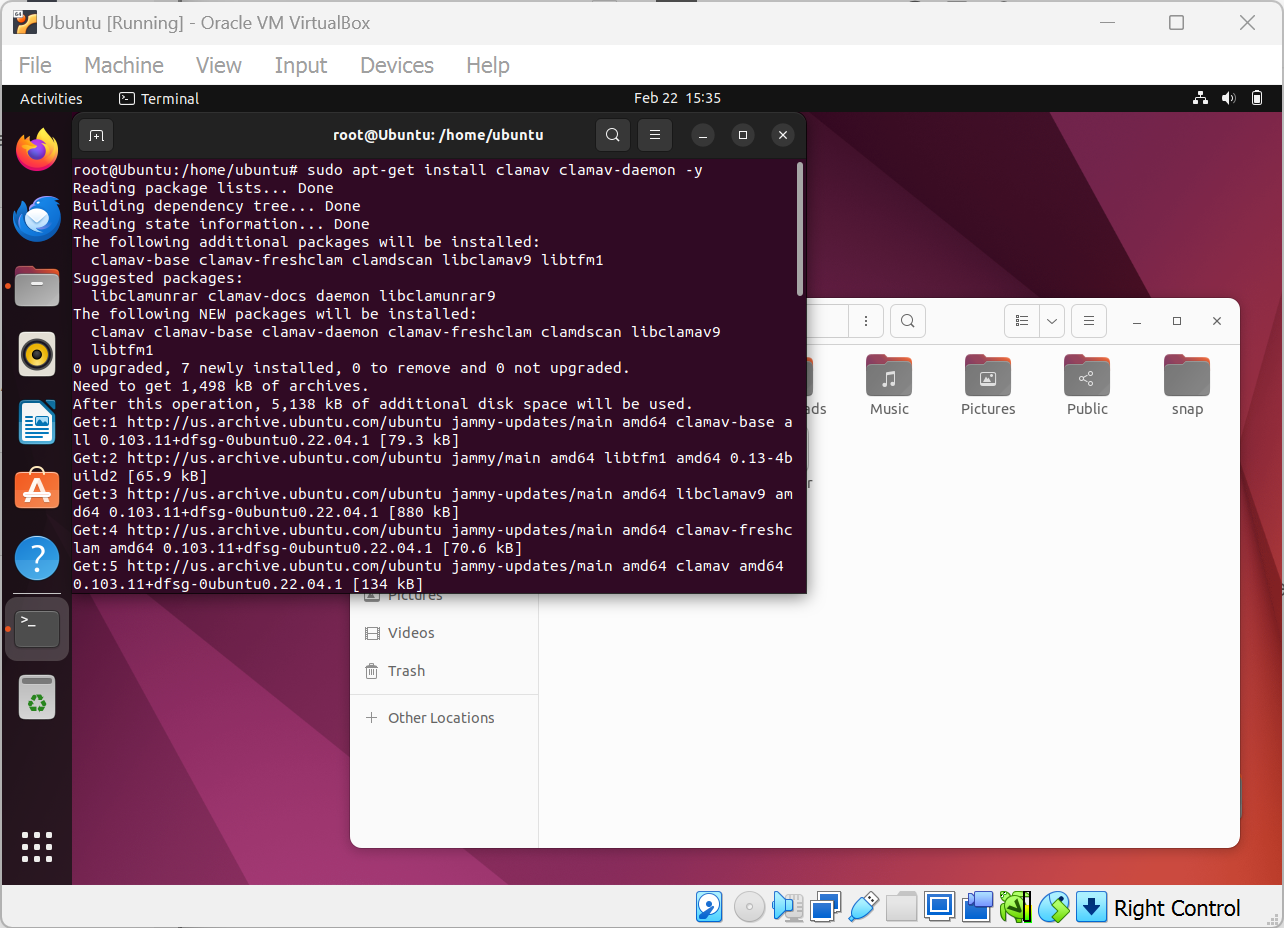Screen dimensions: 1284x928
Task: Click the video recording icon in VirtualBox status bar
Action: click(977, 907)
